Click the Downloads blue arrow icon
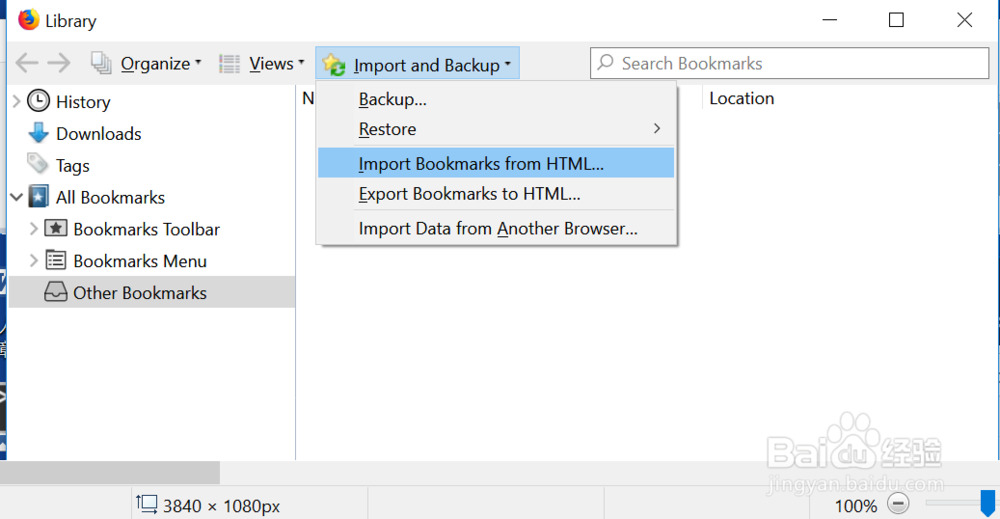Viewport: 1000px width, 519px height. pyautogui.click(x=38, y=133)
